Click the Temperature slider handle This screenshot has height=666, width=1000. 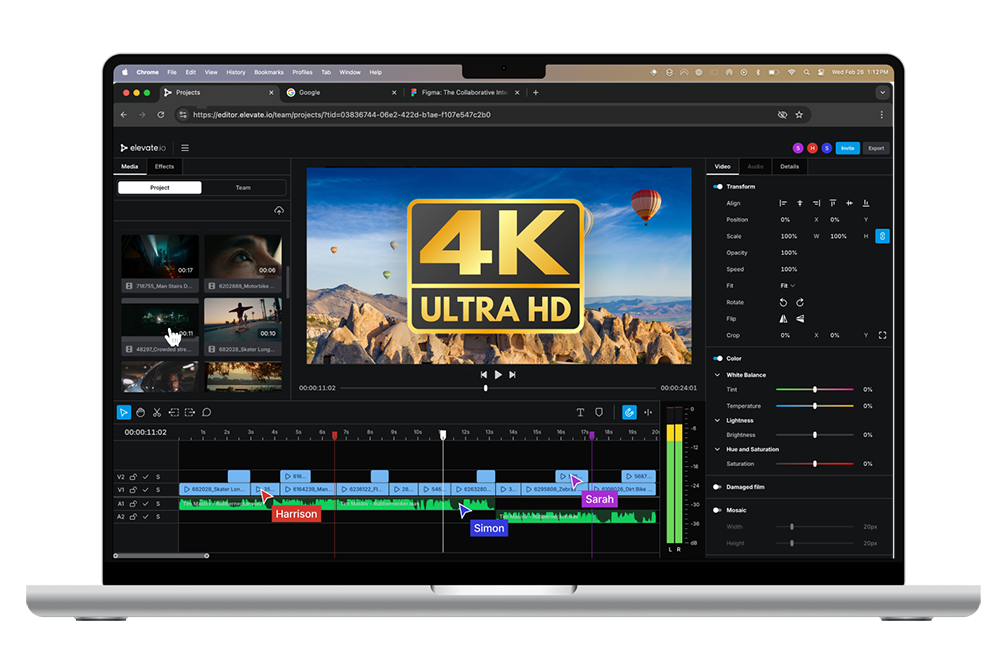(815, 406)
